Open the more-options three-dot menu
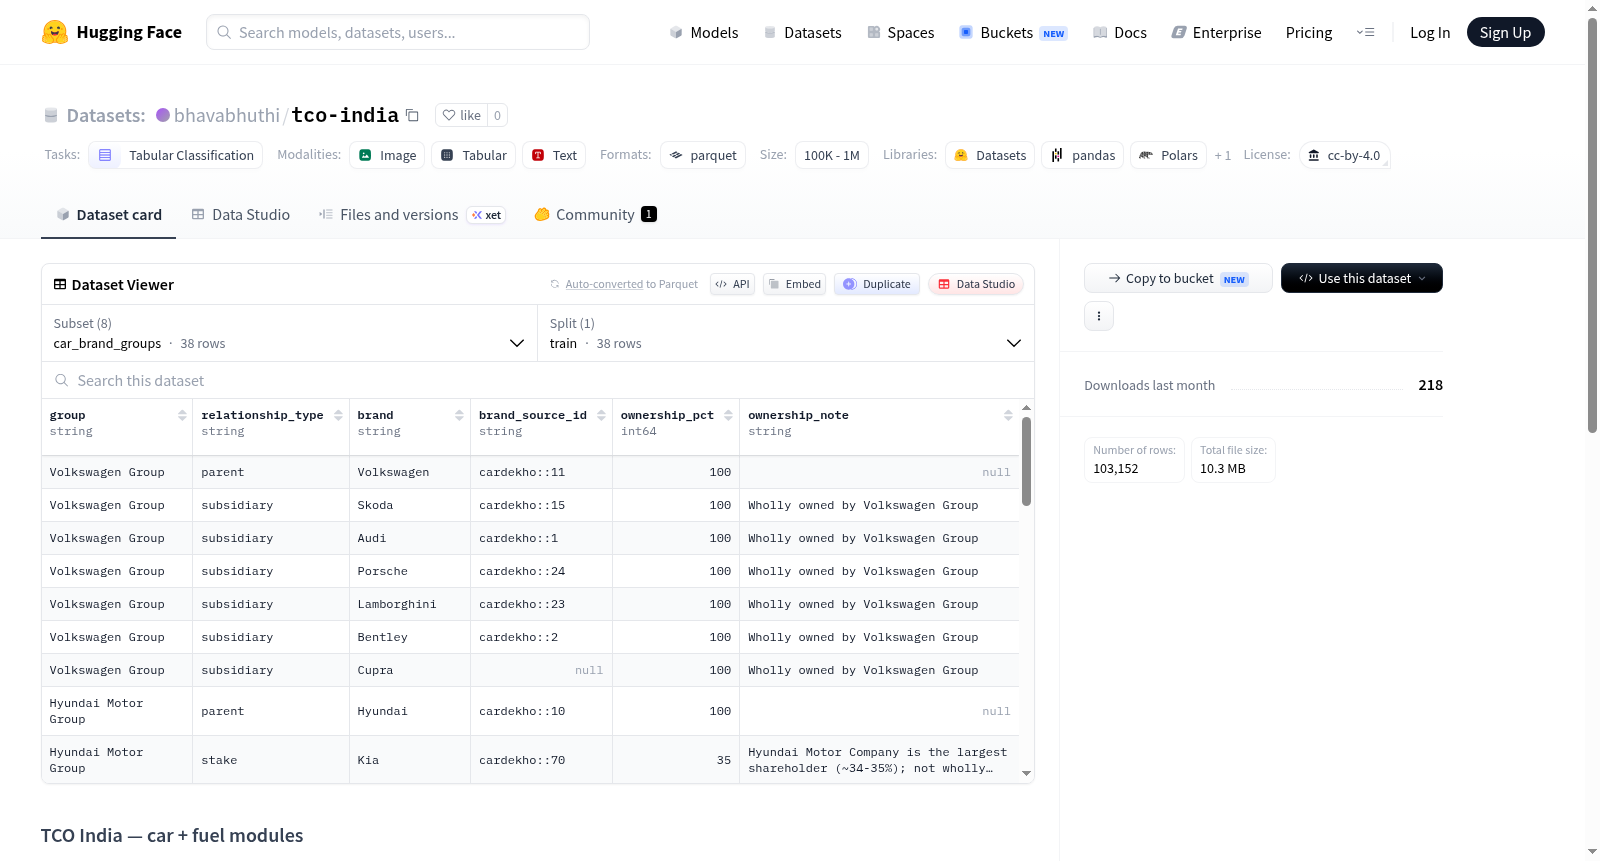 click(1099, 316)
